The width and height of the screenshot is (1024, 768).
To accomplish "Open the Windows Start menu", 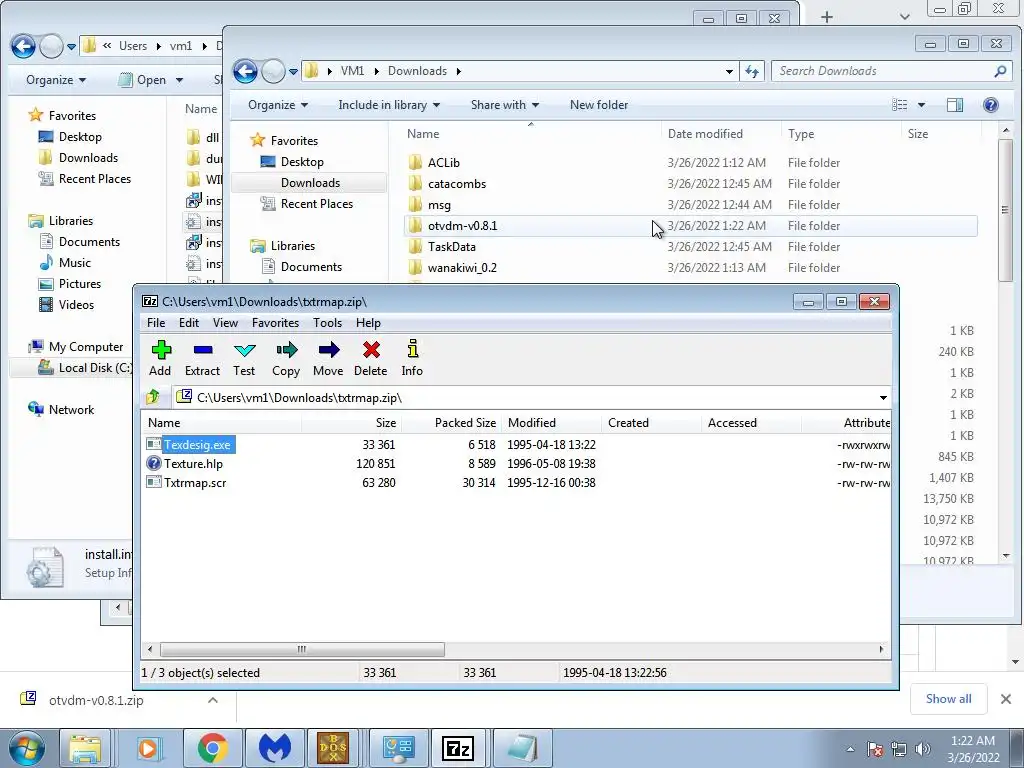I will pos(26,748).
